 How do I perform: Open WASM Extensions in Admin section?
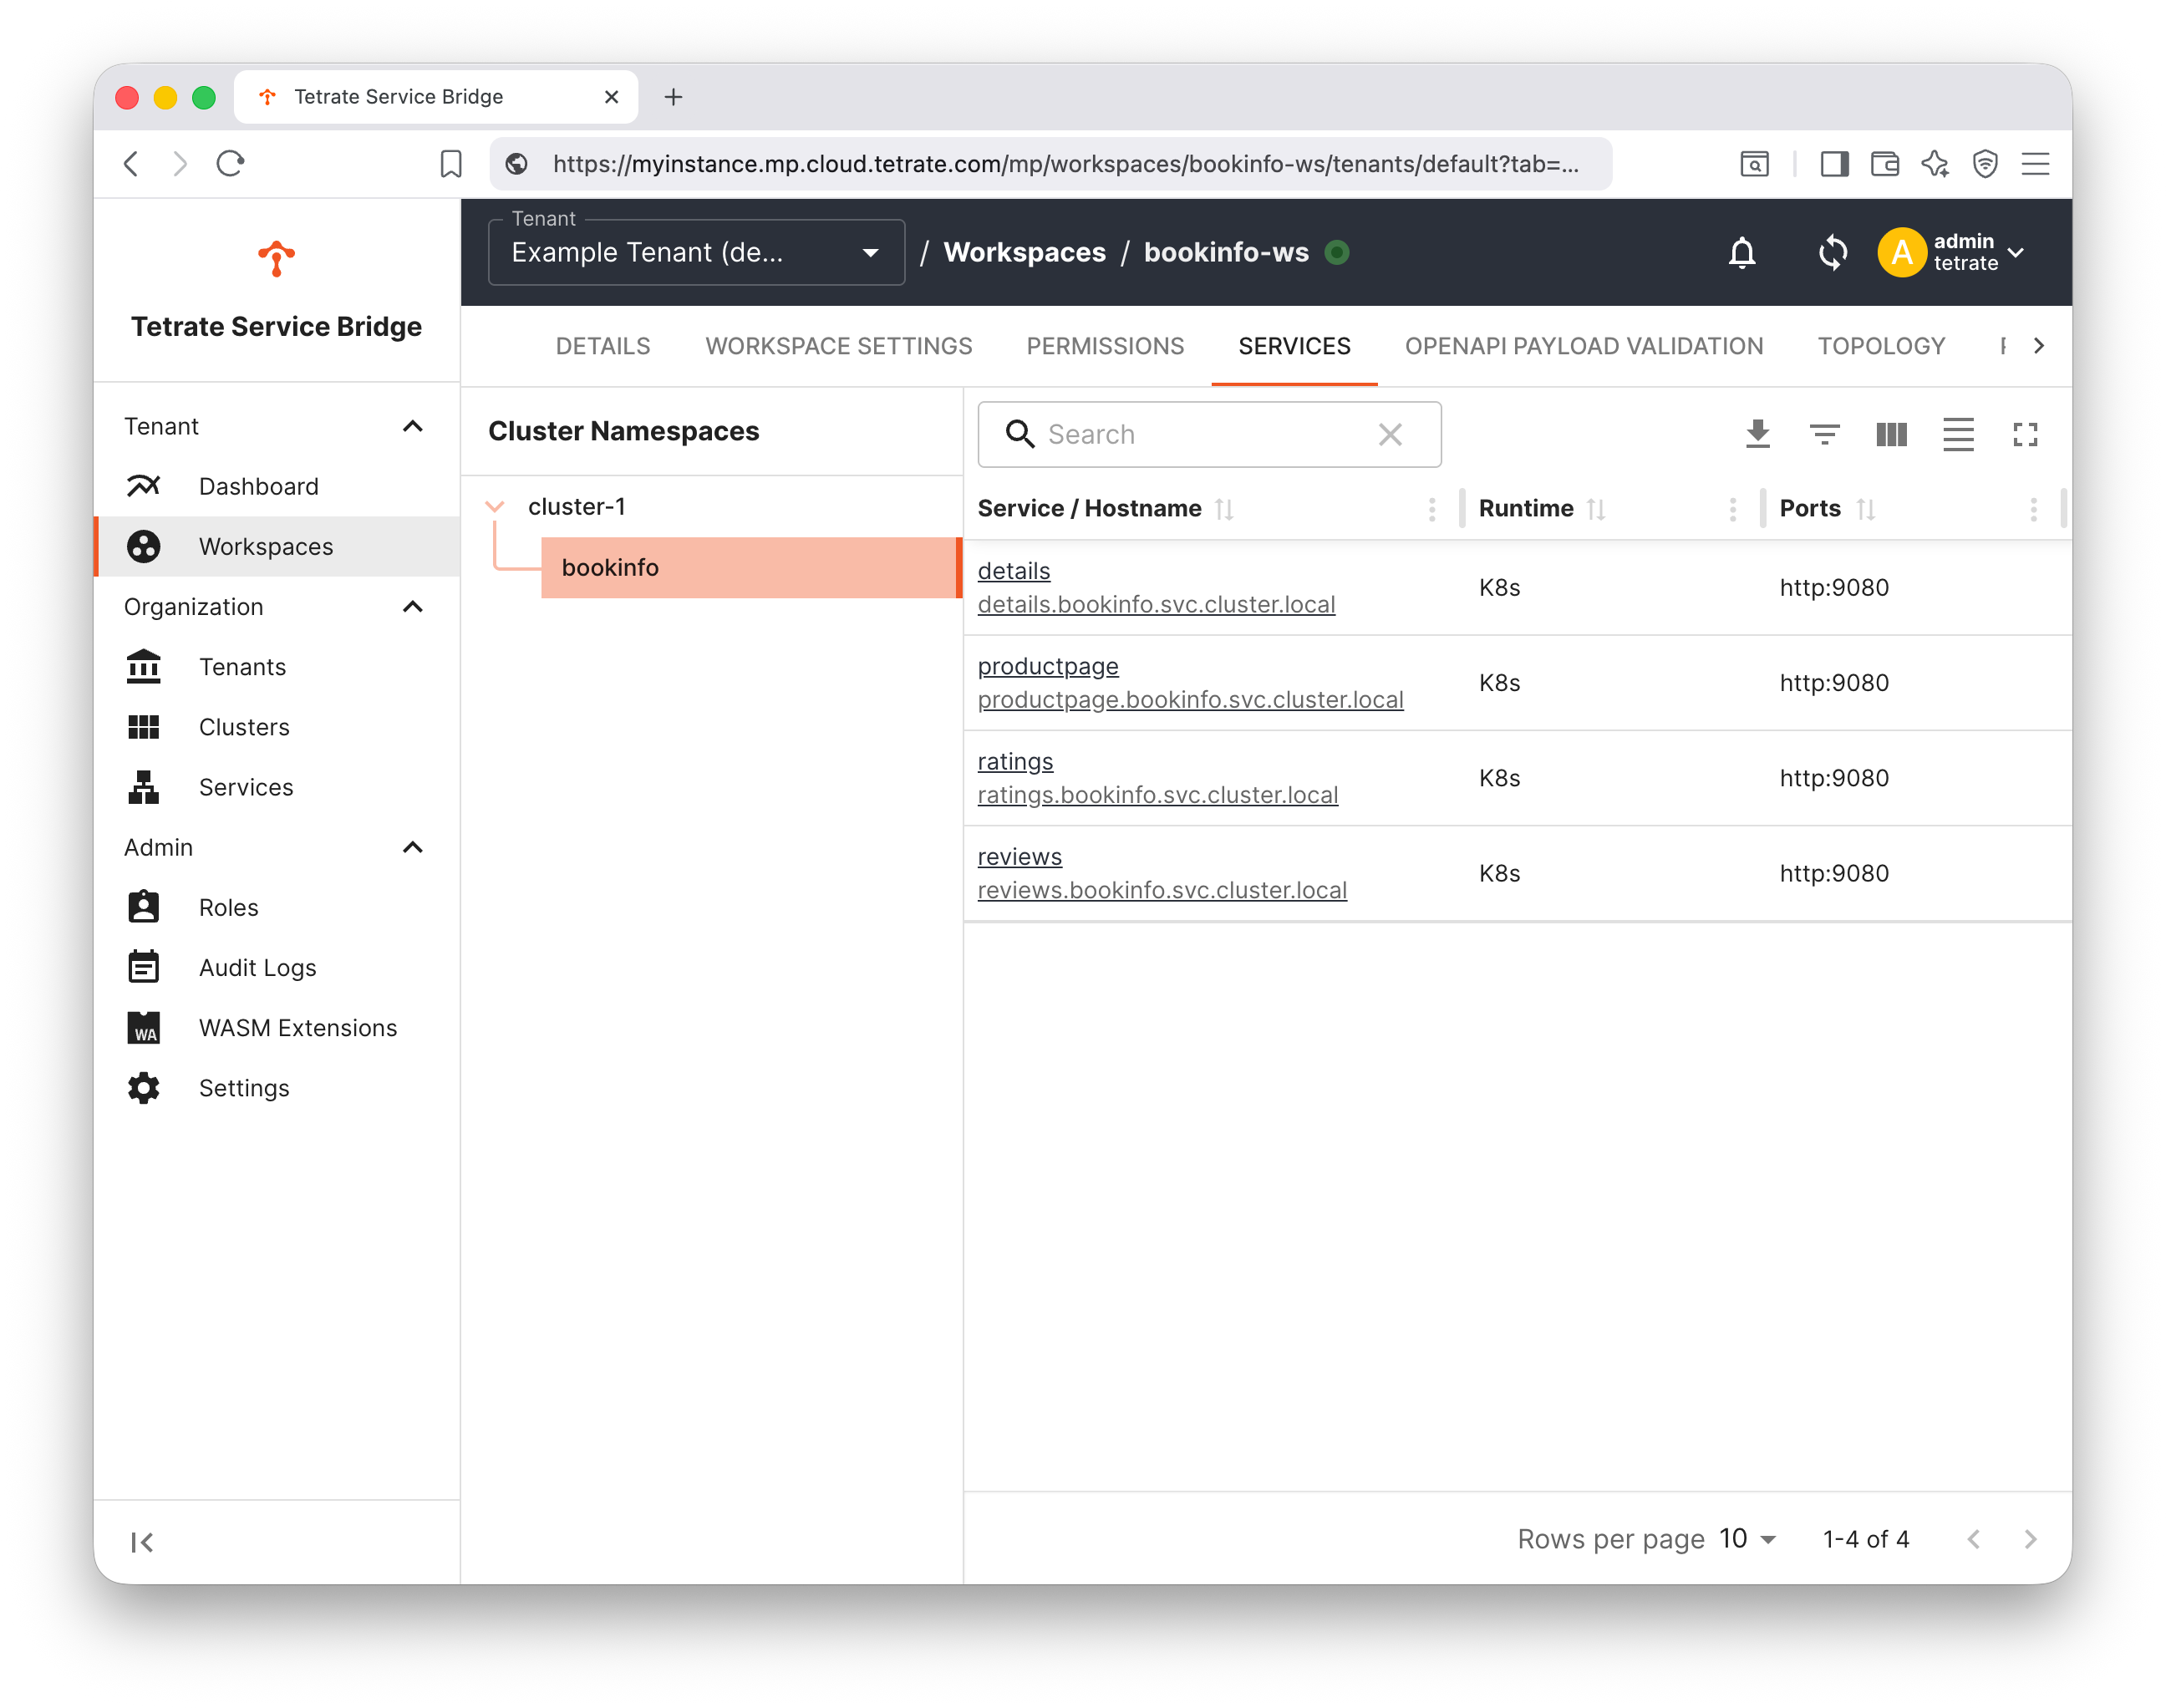[297, 1027]
